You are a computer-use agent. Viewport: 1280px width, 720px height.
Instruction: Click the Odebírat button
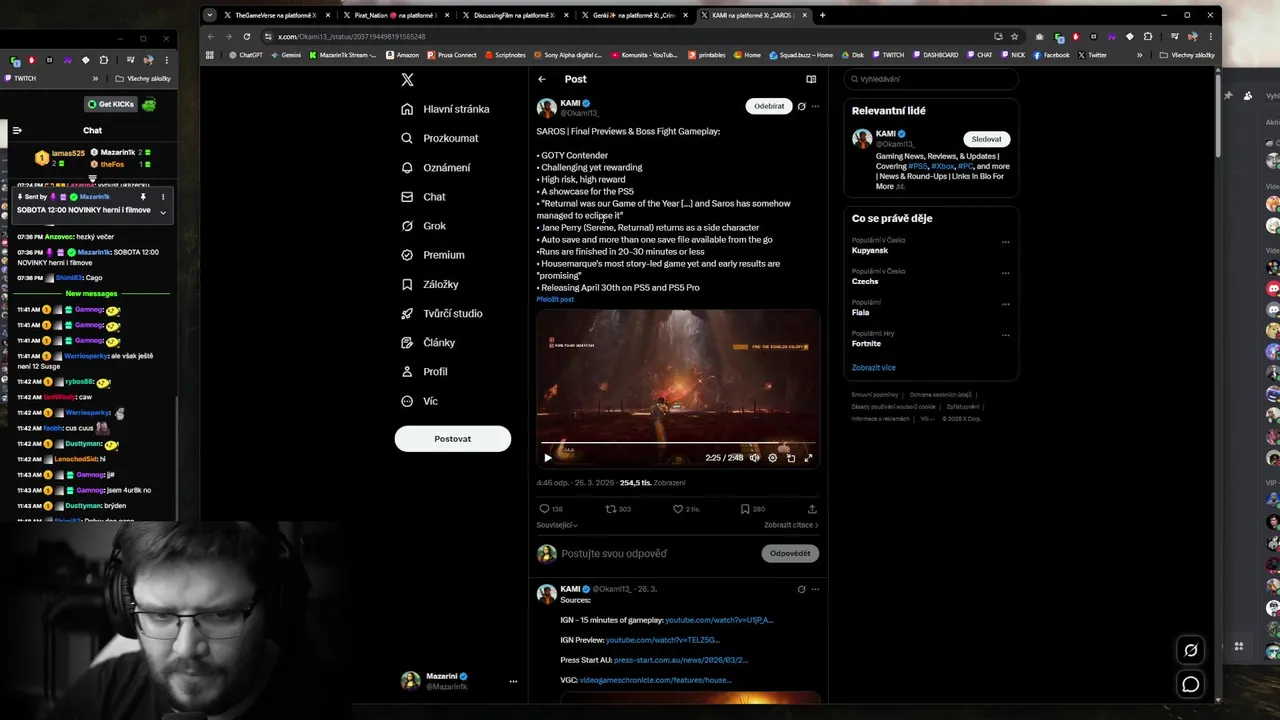(x=769, y=106)
